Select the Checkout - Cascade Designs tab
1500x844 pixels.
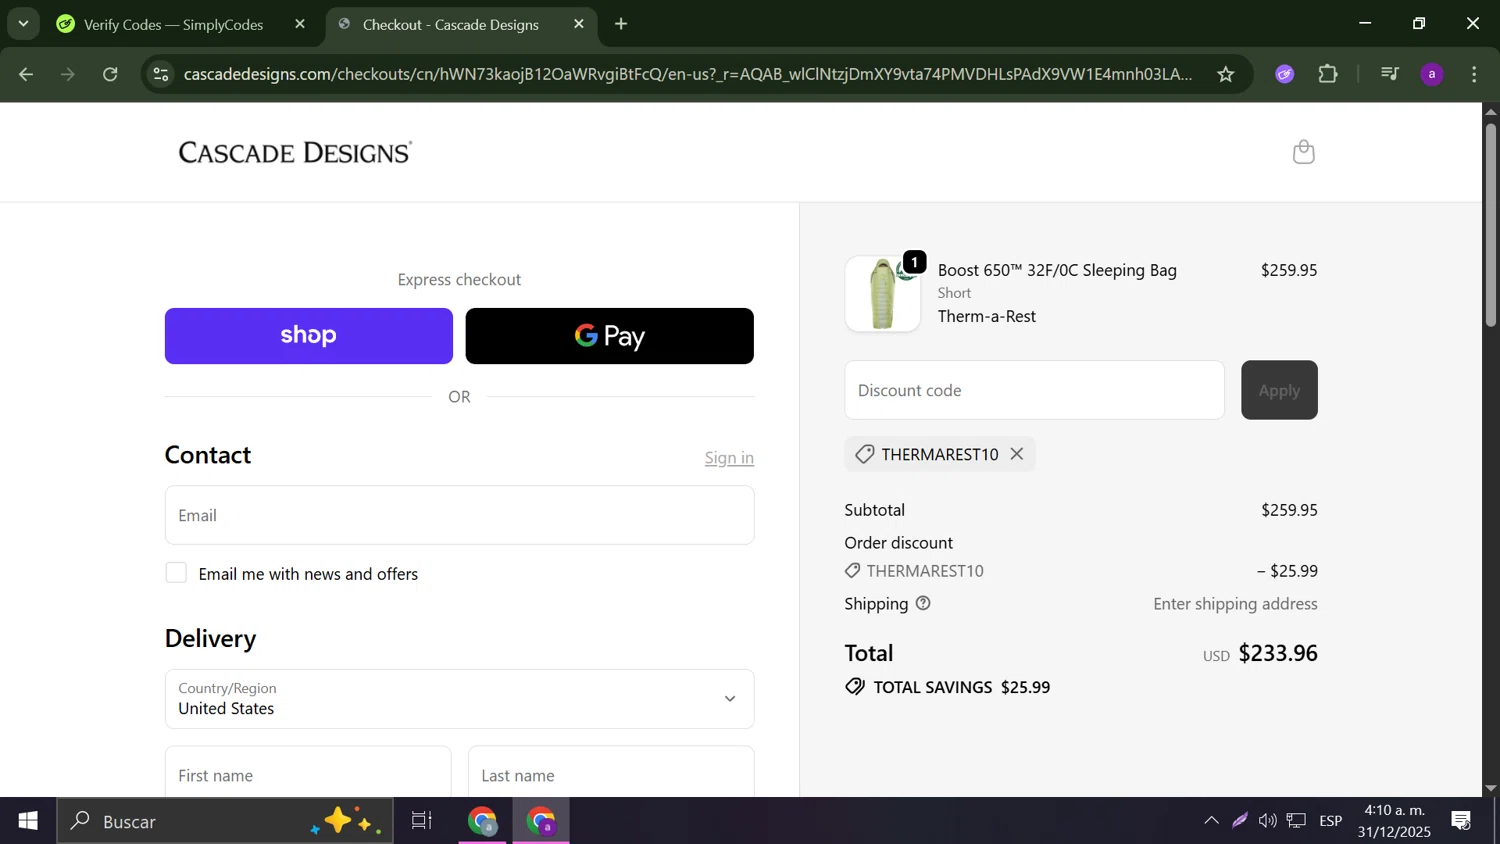point(450,24)
